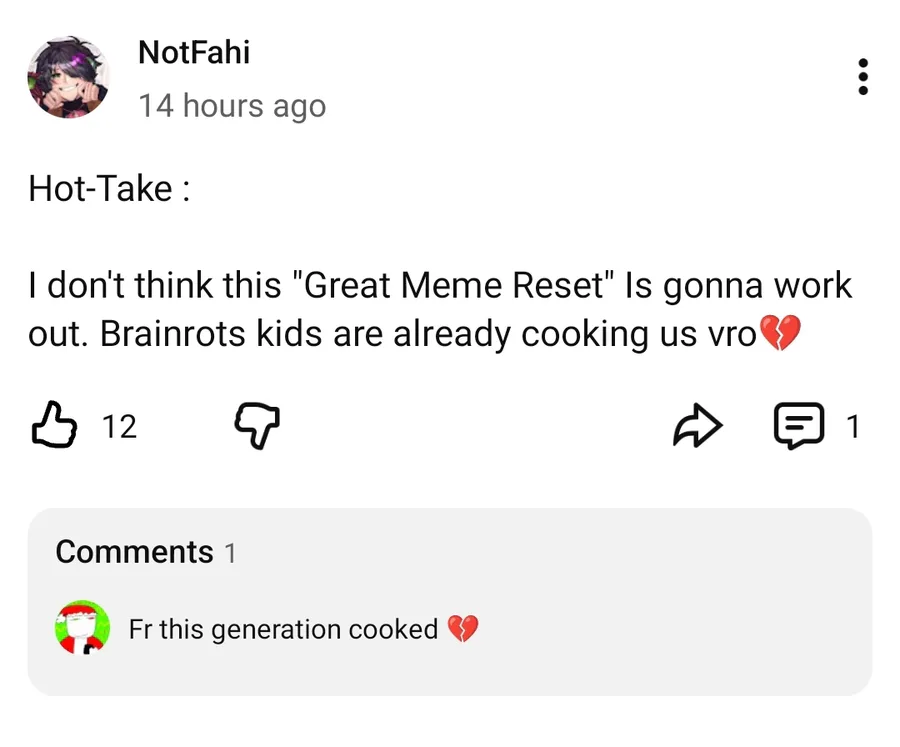
Task: Open the "Fr this generation cooked" comment
Action: pyautogui.click(x=283, y=629)
